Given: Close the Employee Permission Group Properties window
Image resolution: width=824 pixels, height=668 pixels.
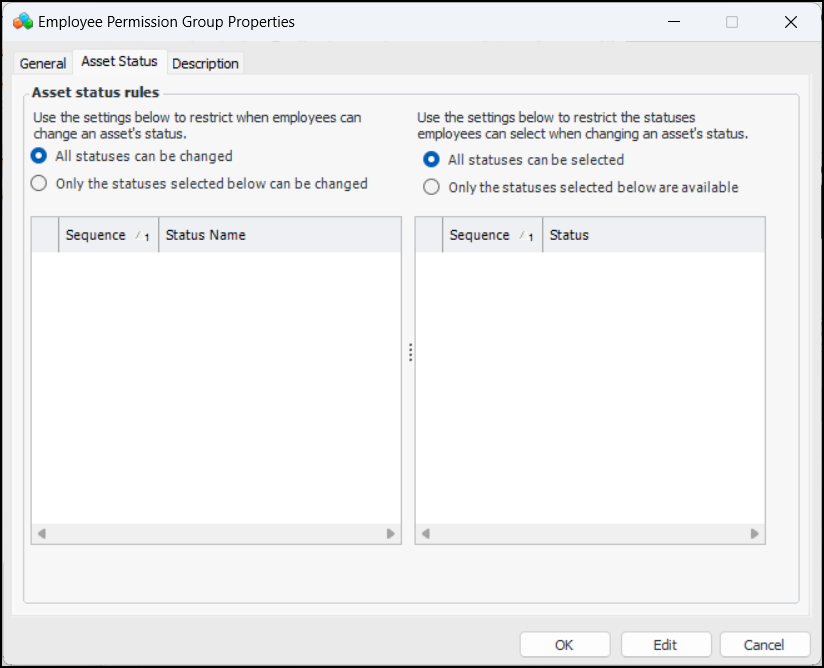Looking at the screenshot, I should [791, 21].
